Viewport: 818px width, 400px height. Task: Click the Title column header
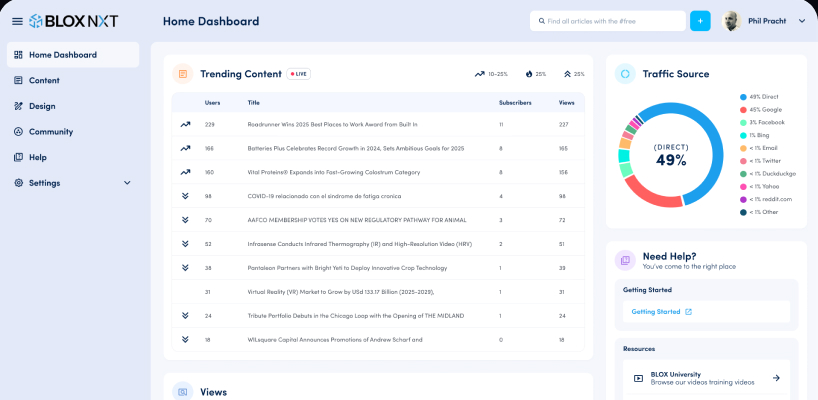tap(254, 103)
